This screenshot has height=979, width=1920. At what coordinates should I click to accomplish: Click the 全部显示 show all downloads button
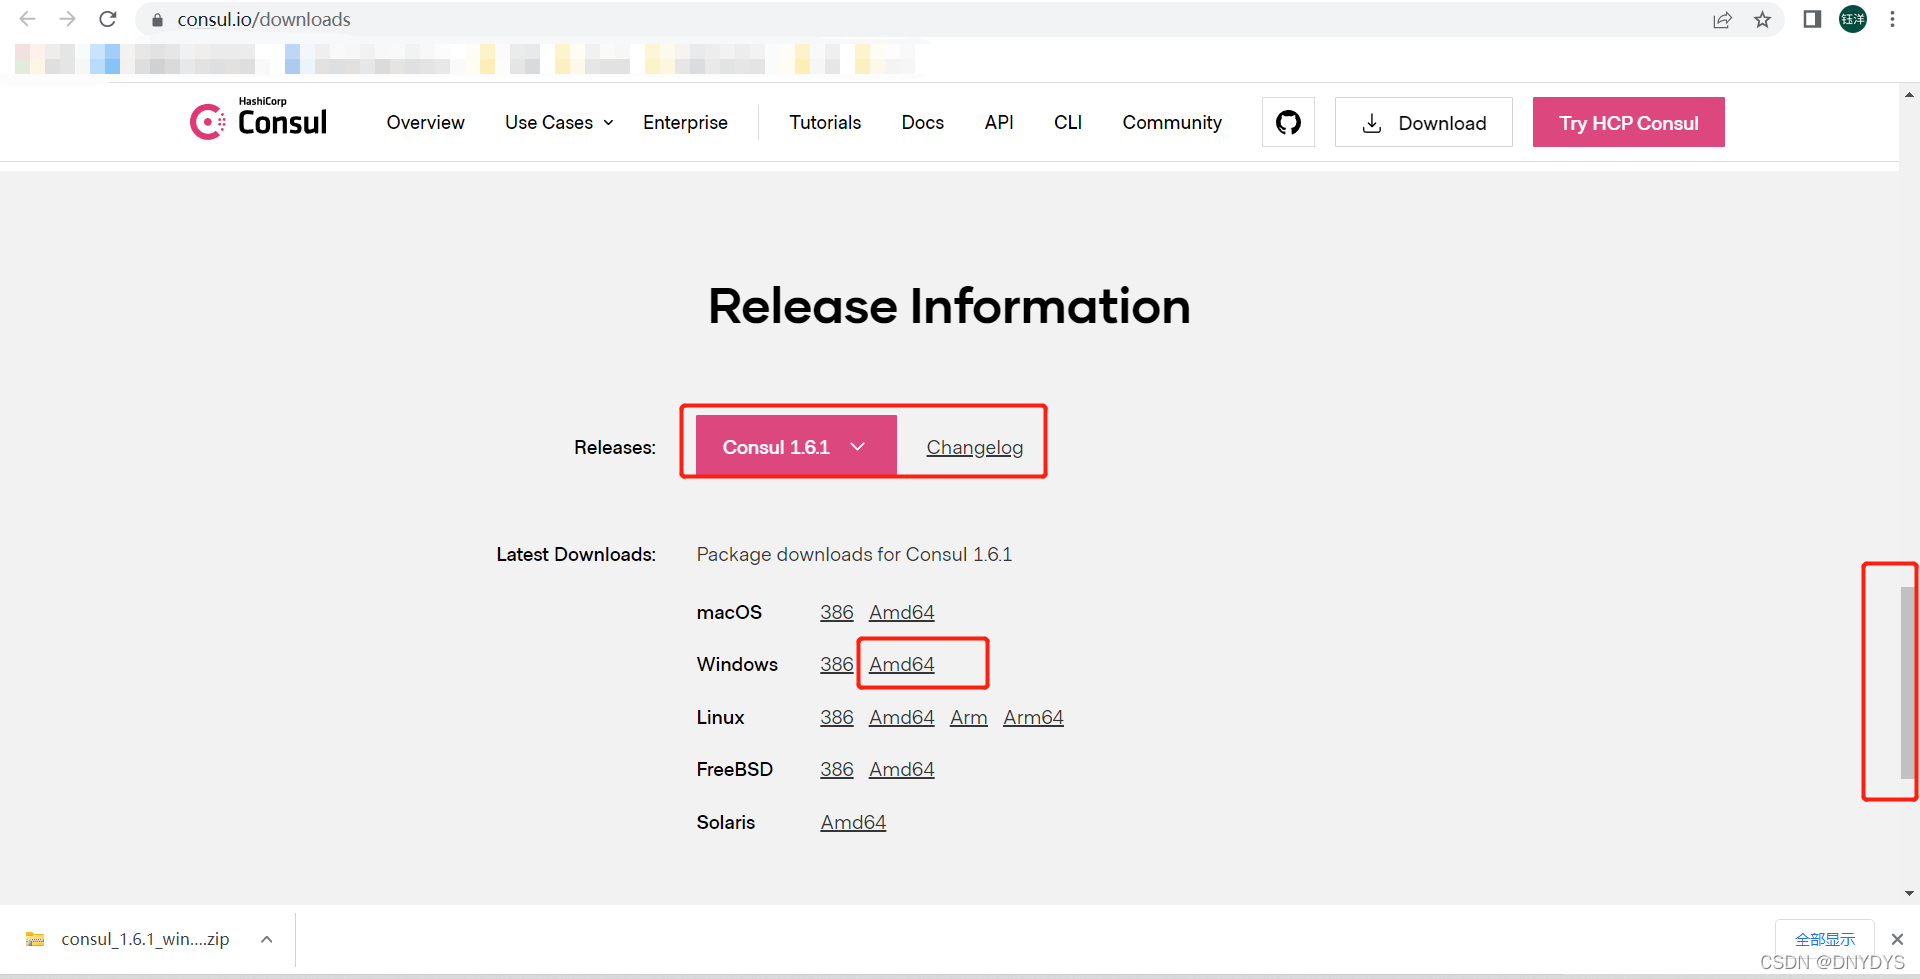(1825, 939)
